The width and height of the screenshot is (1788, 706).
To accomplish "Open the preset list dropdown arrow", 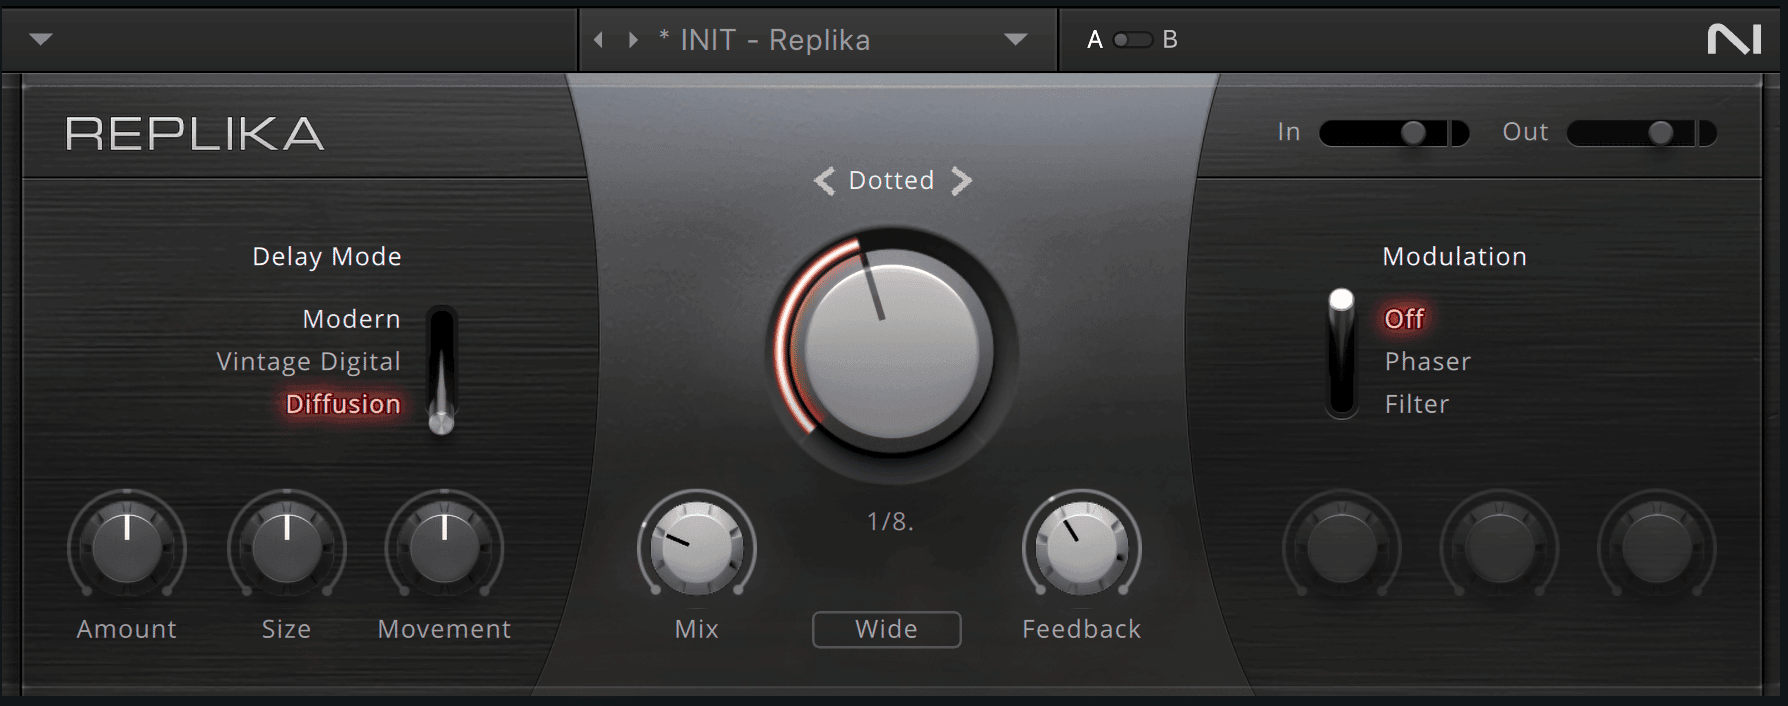I will 1016,40.
